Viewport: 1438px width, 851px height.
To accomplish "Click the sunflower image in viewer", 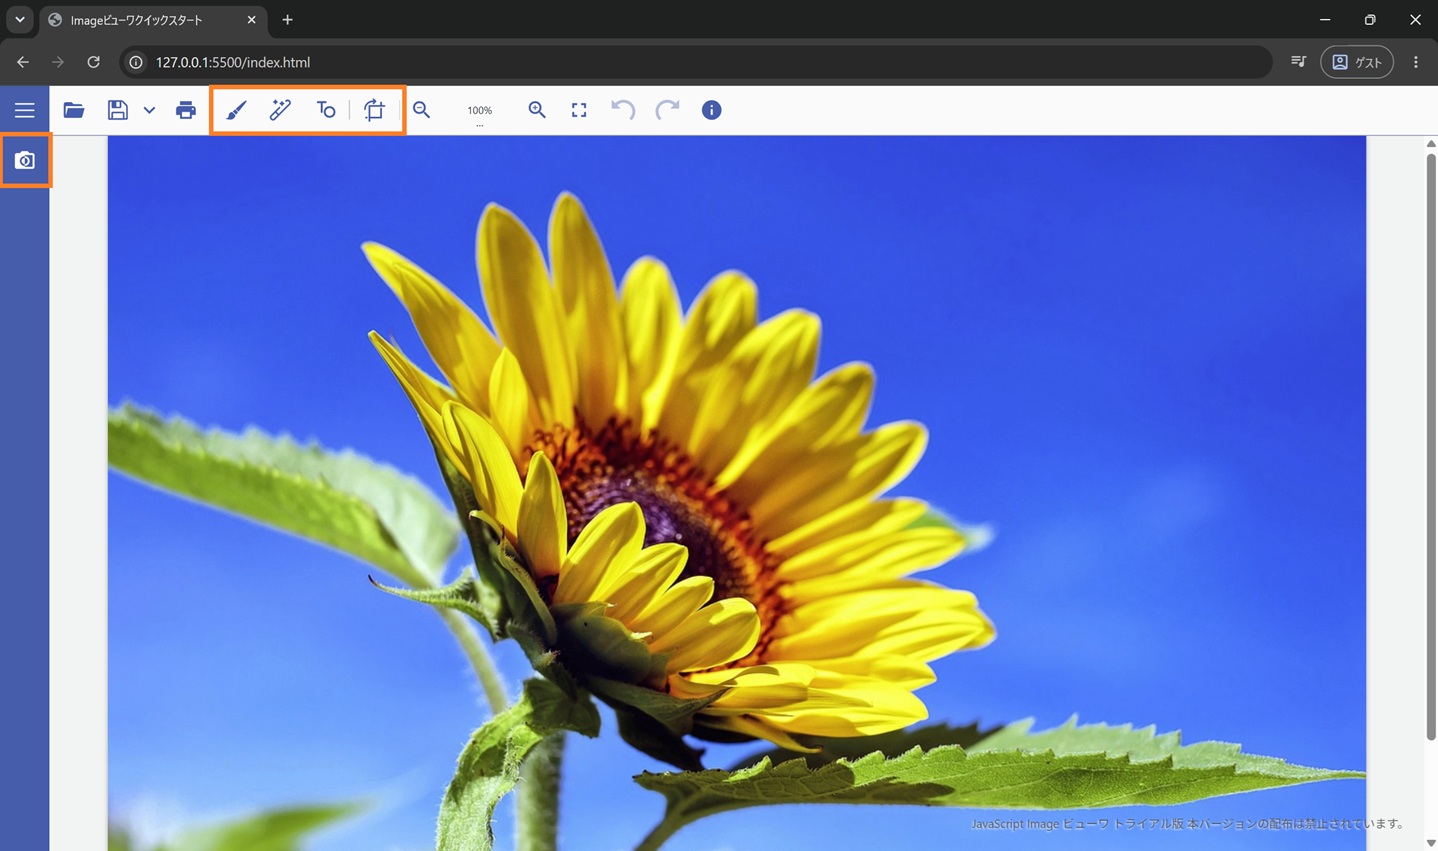I will tap(736, 493).
